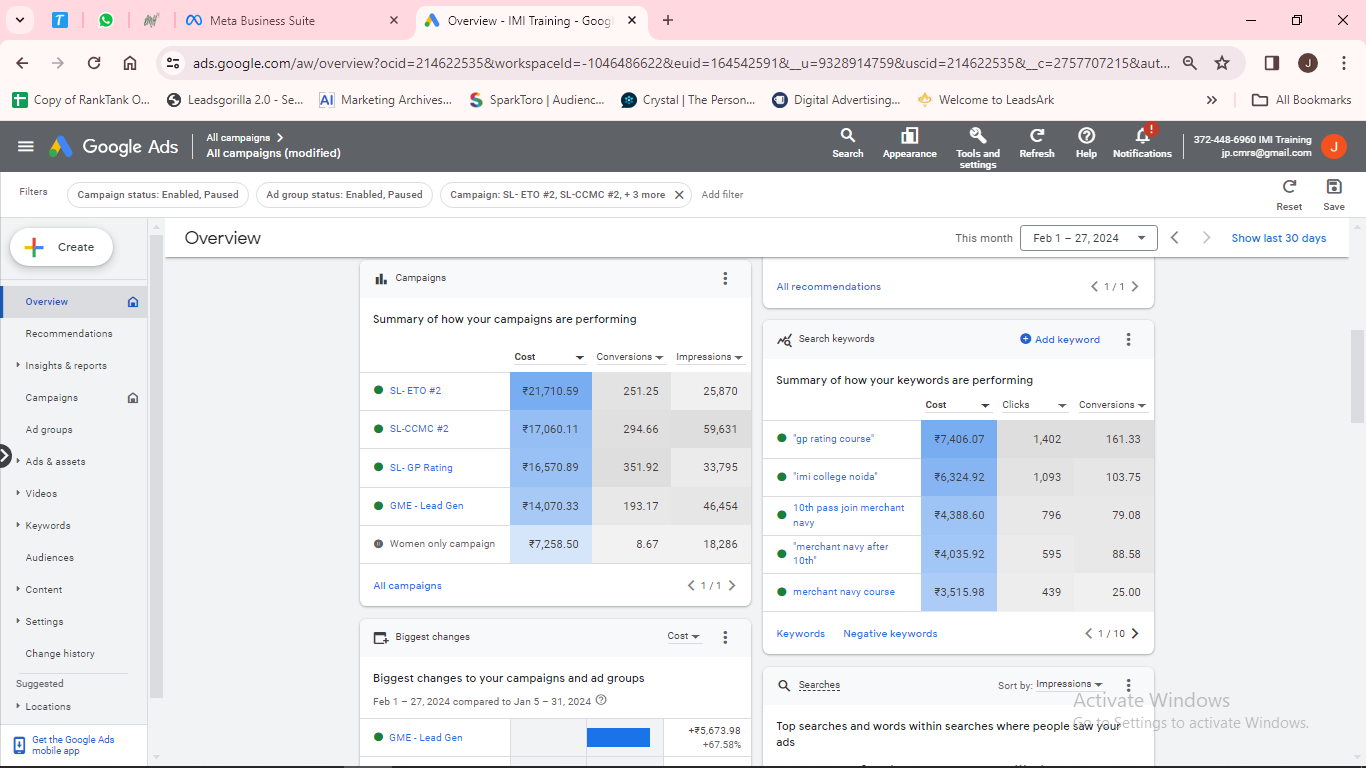
Task: Click Show last 30 days link
Action: tap(1279, 238)
